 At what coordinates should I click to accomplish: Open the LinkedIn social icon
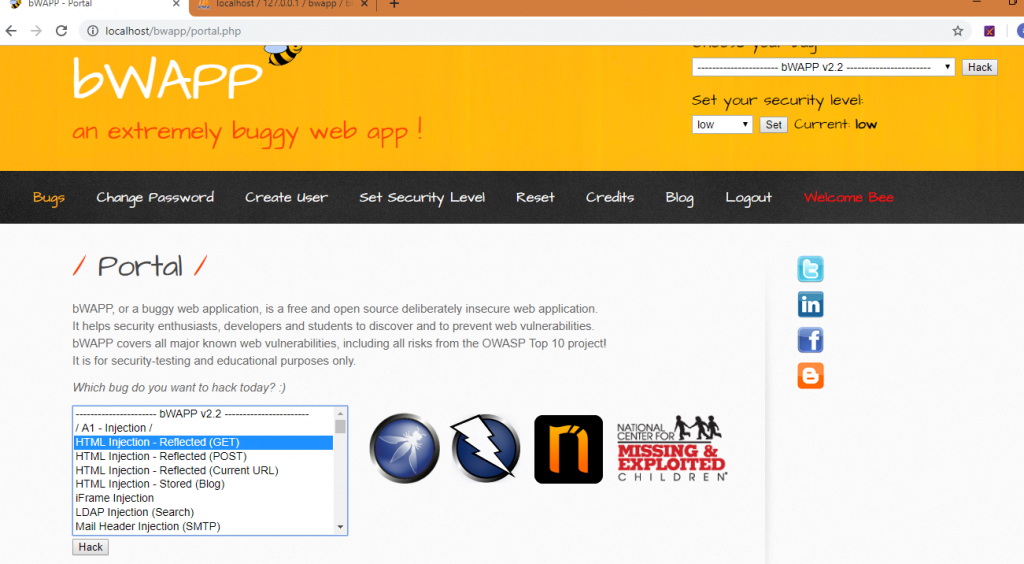click(x=810, y=305)
